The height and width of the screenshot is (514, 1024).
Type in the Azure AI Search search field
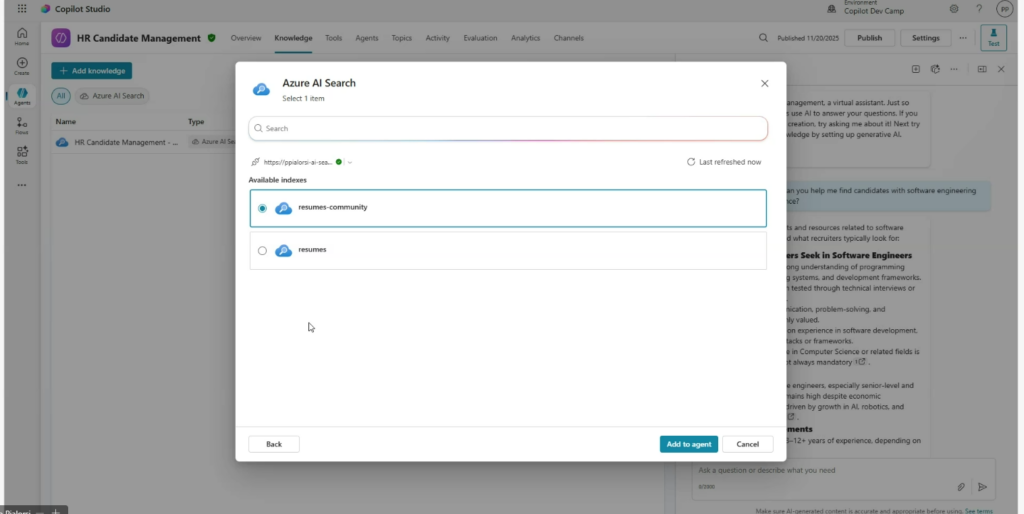508,128
